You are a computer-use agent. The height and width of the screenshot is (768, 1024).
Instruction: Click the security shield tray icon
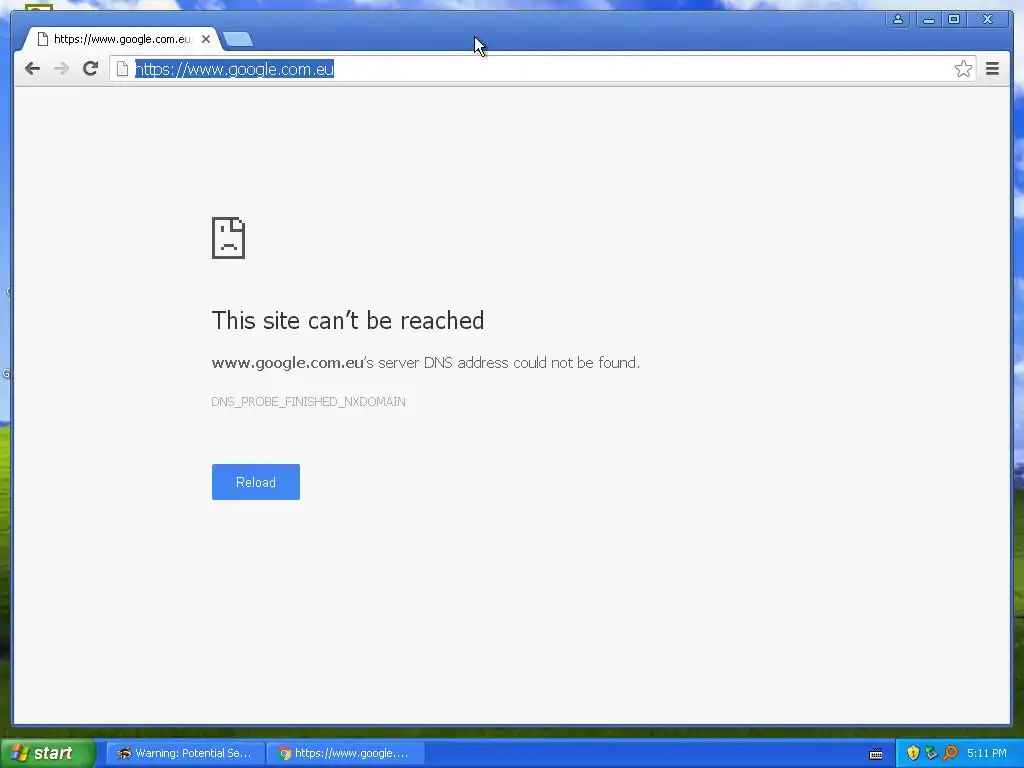913,753
